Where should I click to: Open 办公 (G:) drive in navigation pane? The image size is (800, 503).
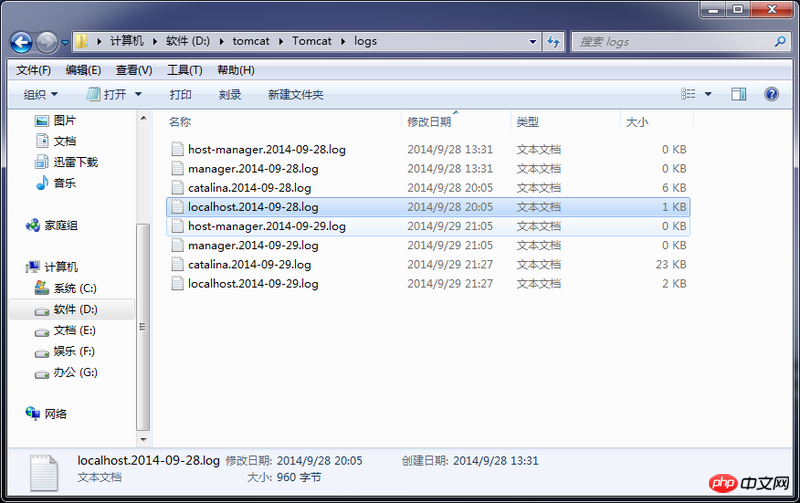[65, 372]
